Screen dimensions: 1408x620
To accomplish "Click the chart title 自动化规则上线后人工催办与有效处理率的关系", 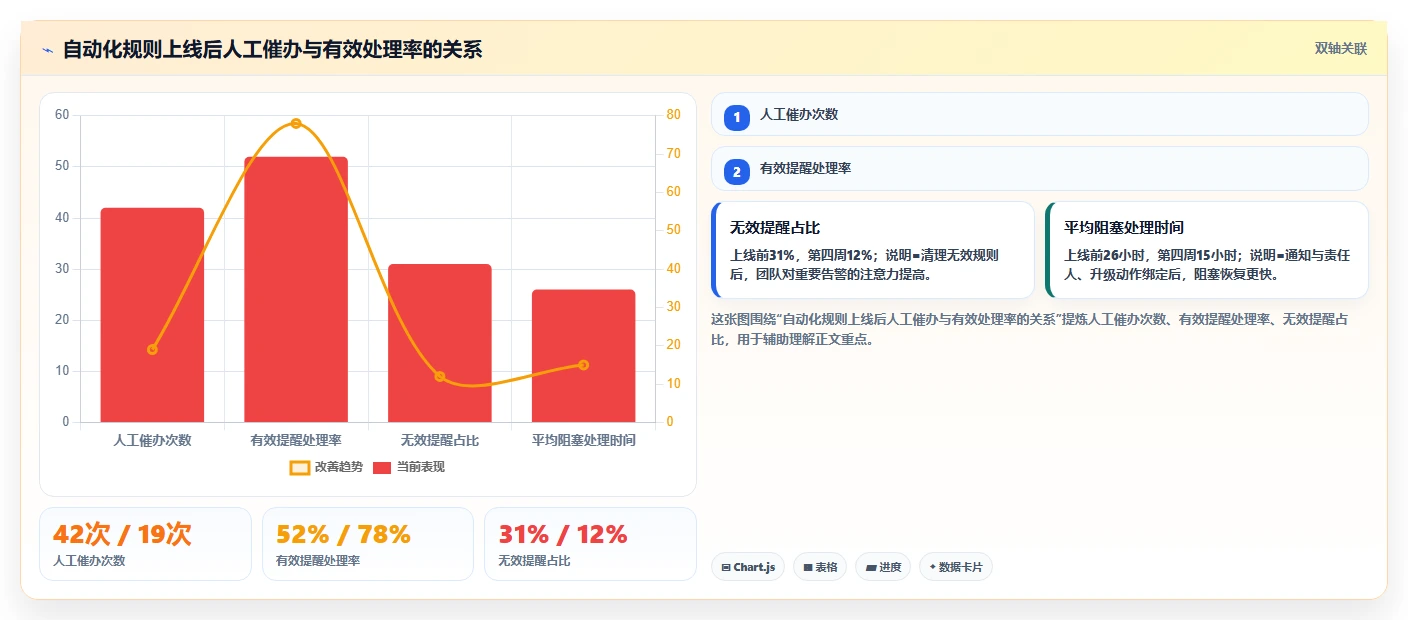I will point(272,50).
